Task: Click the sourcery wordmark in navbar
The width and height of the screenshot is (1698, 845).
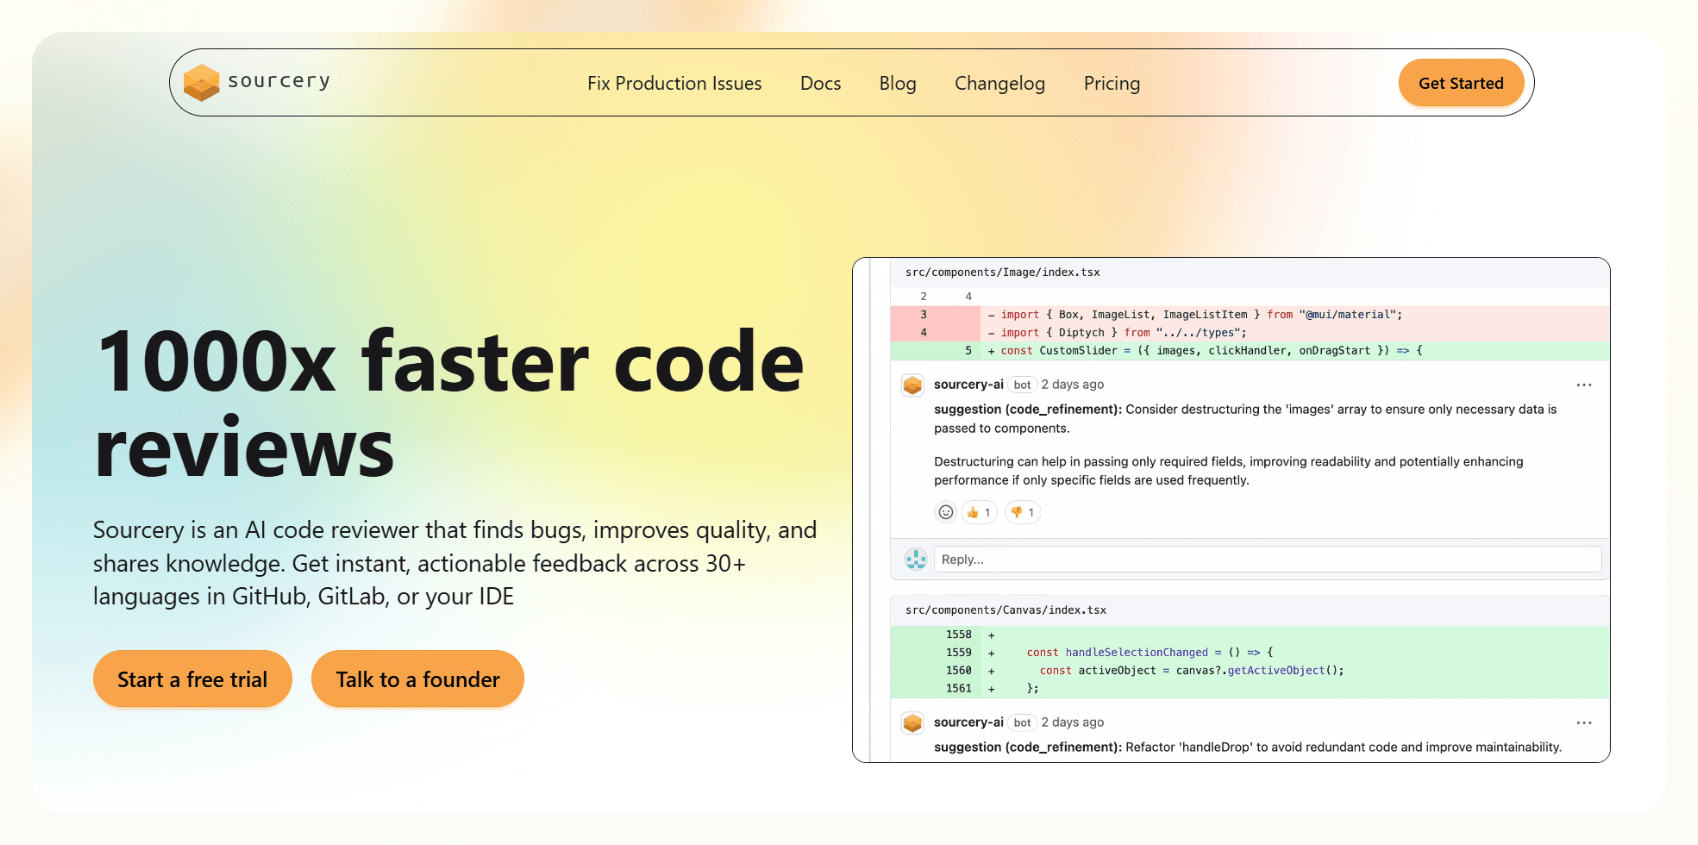Action: pyautogui.click(x=279, y=81)
